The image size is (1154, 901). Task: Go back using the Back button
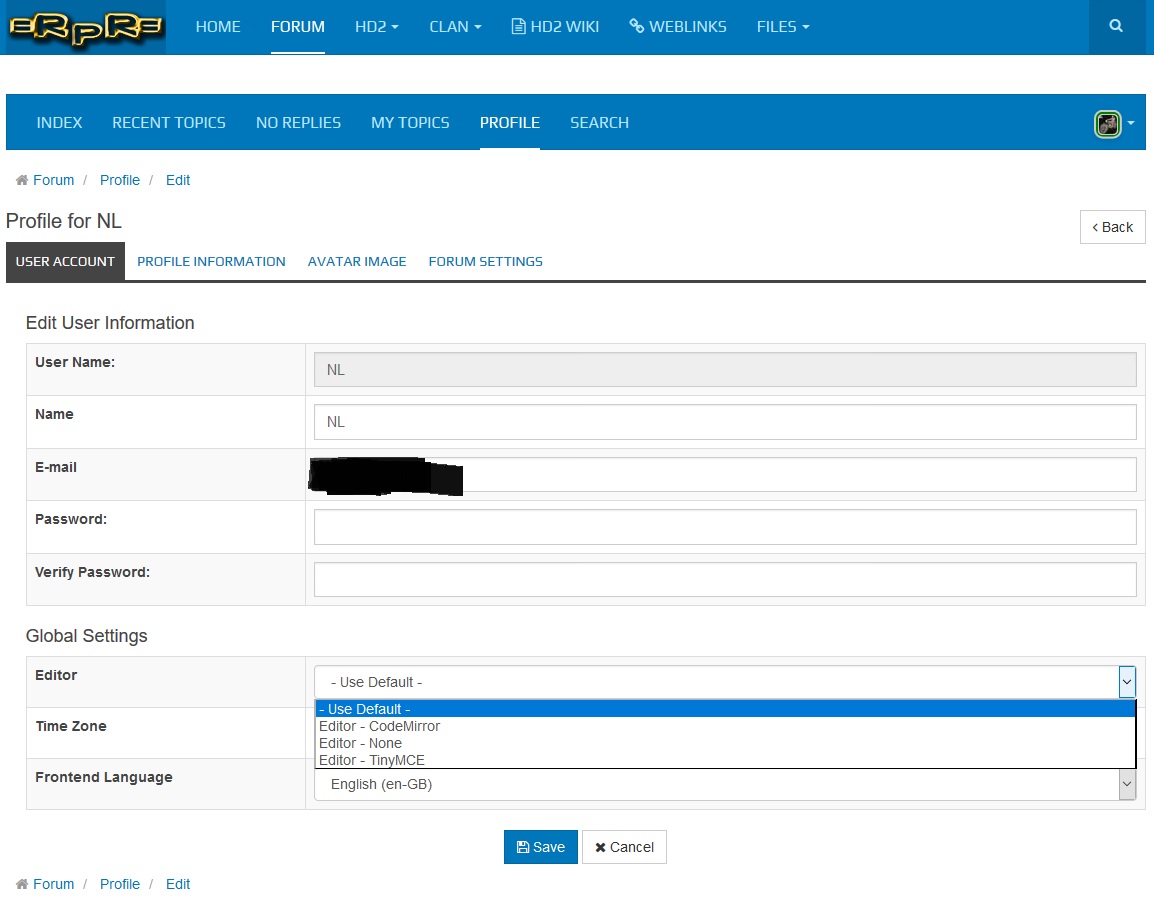tap(1112, 227)
